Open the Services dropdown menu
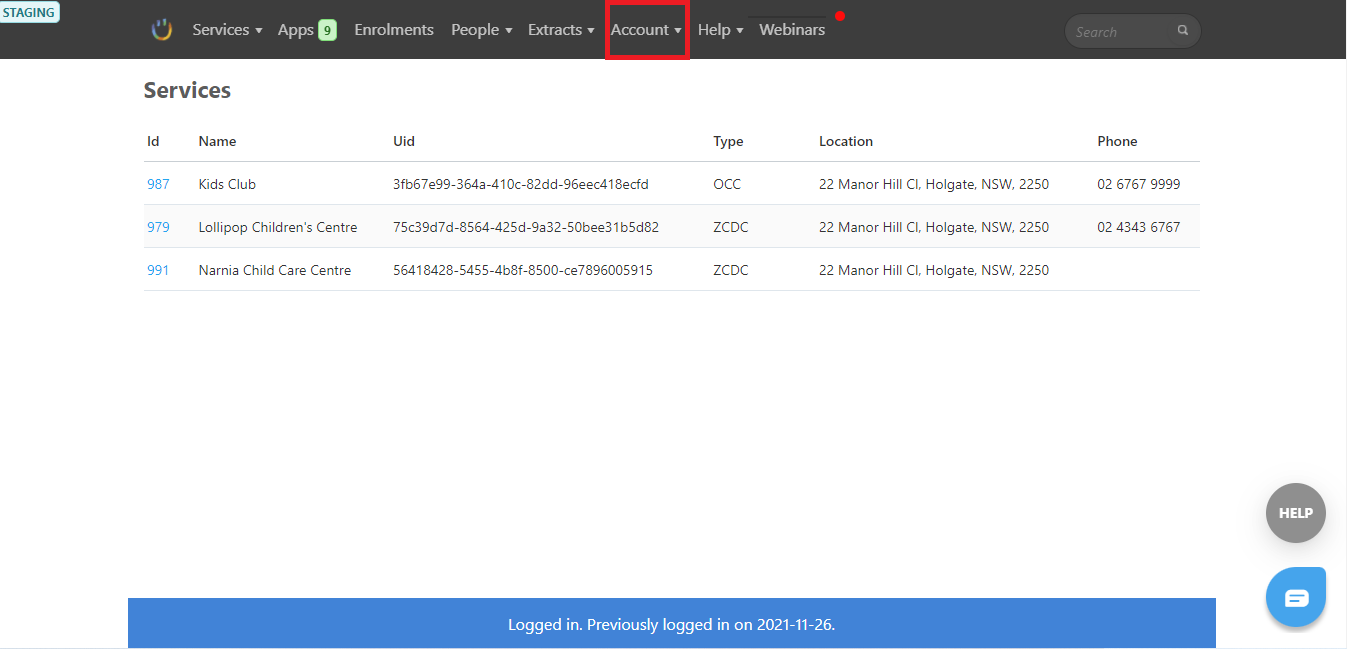Image resolution: width=1347 pixels, height=649 pixels. coord(227,30)
